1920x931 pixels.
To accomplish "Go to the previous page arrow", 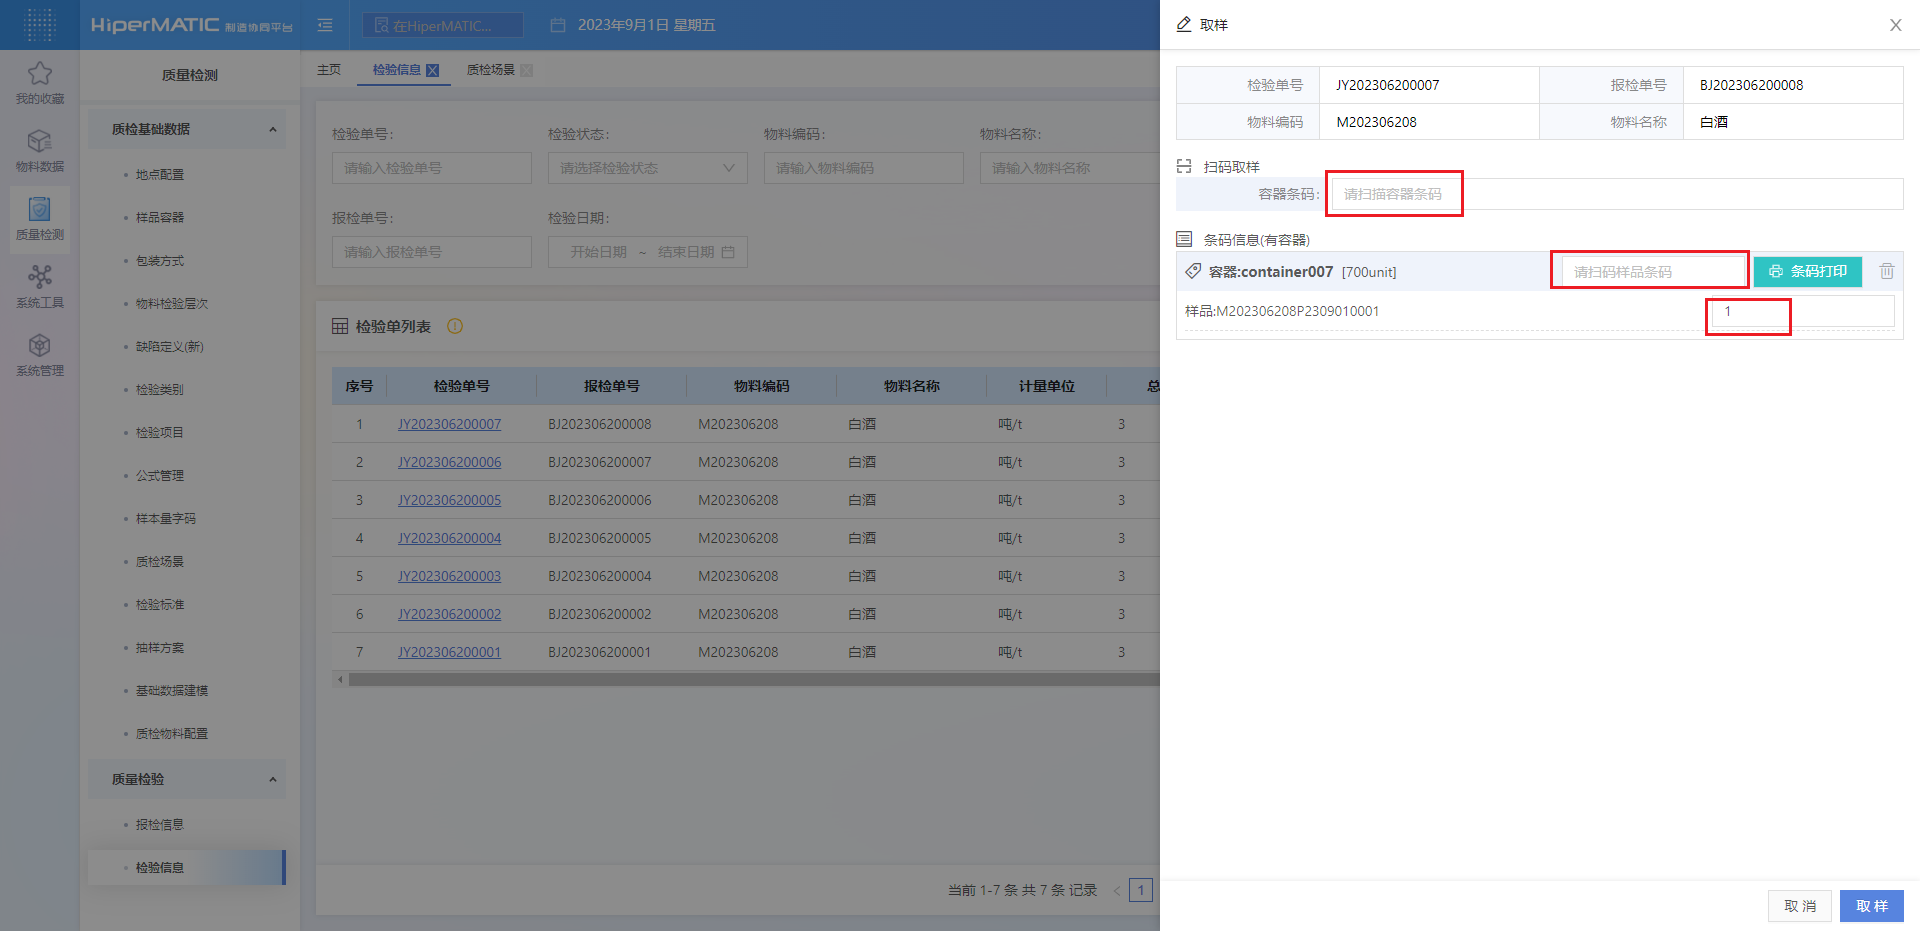I will click(x=1116, y=890).
